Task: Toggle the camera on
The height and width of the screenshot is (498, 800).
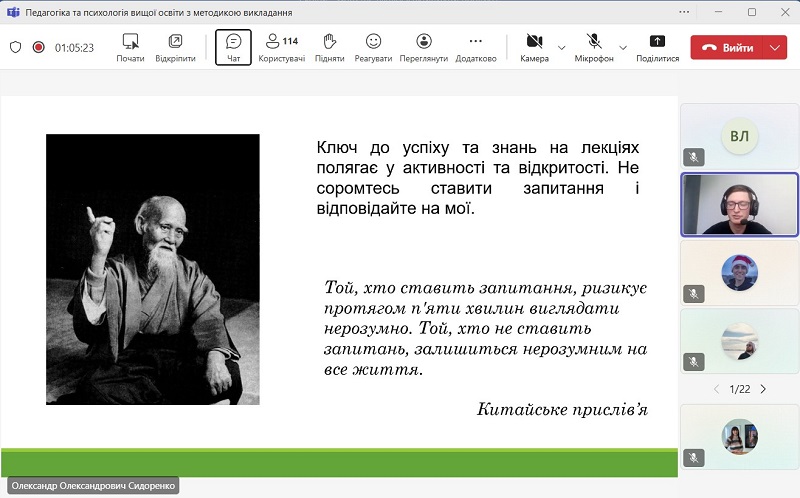Action: pos(534,47)
